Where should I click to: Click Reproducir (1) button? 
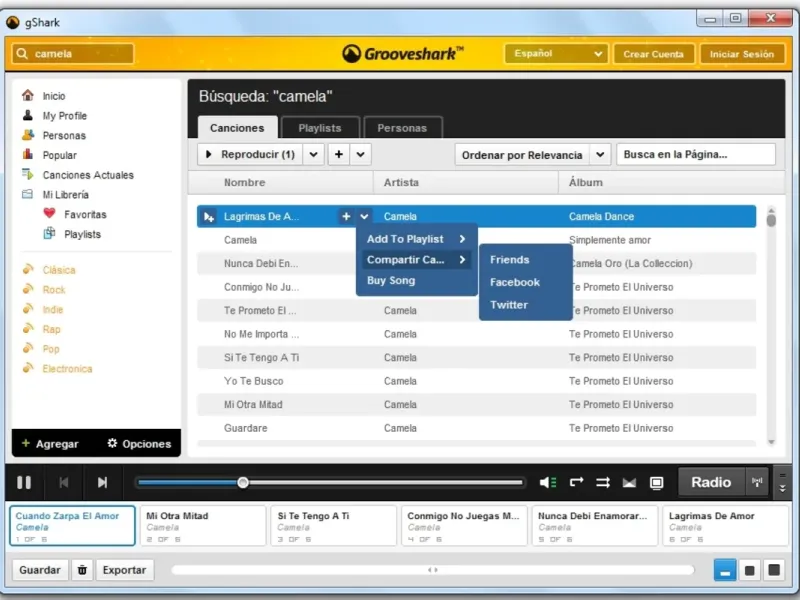250,154
